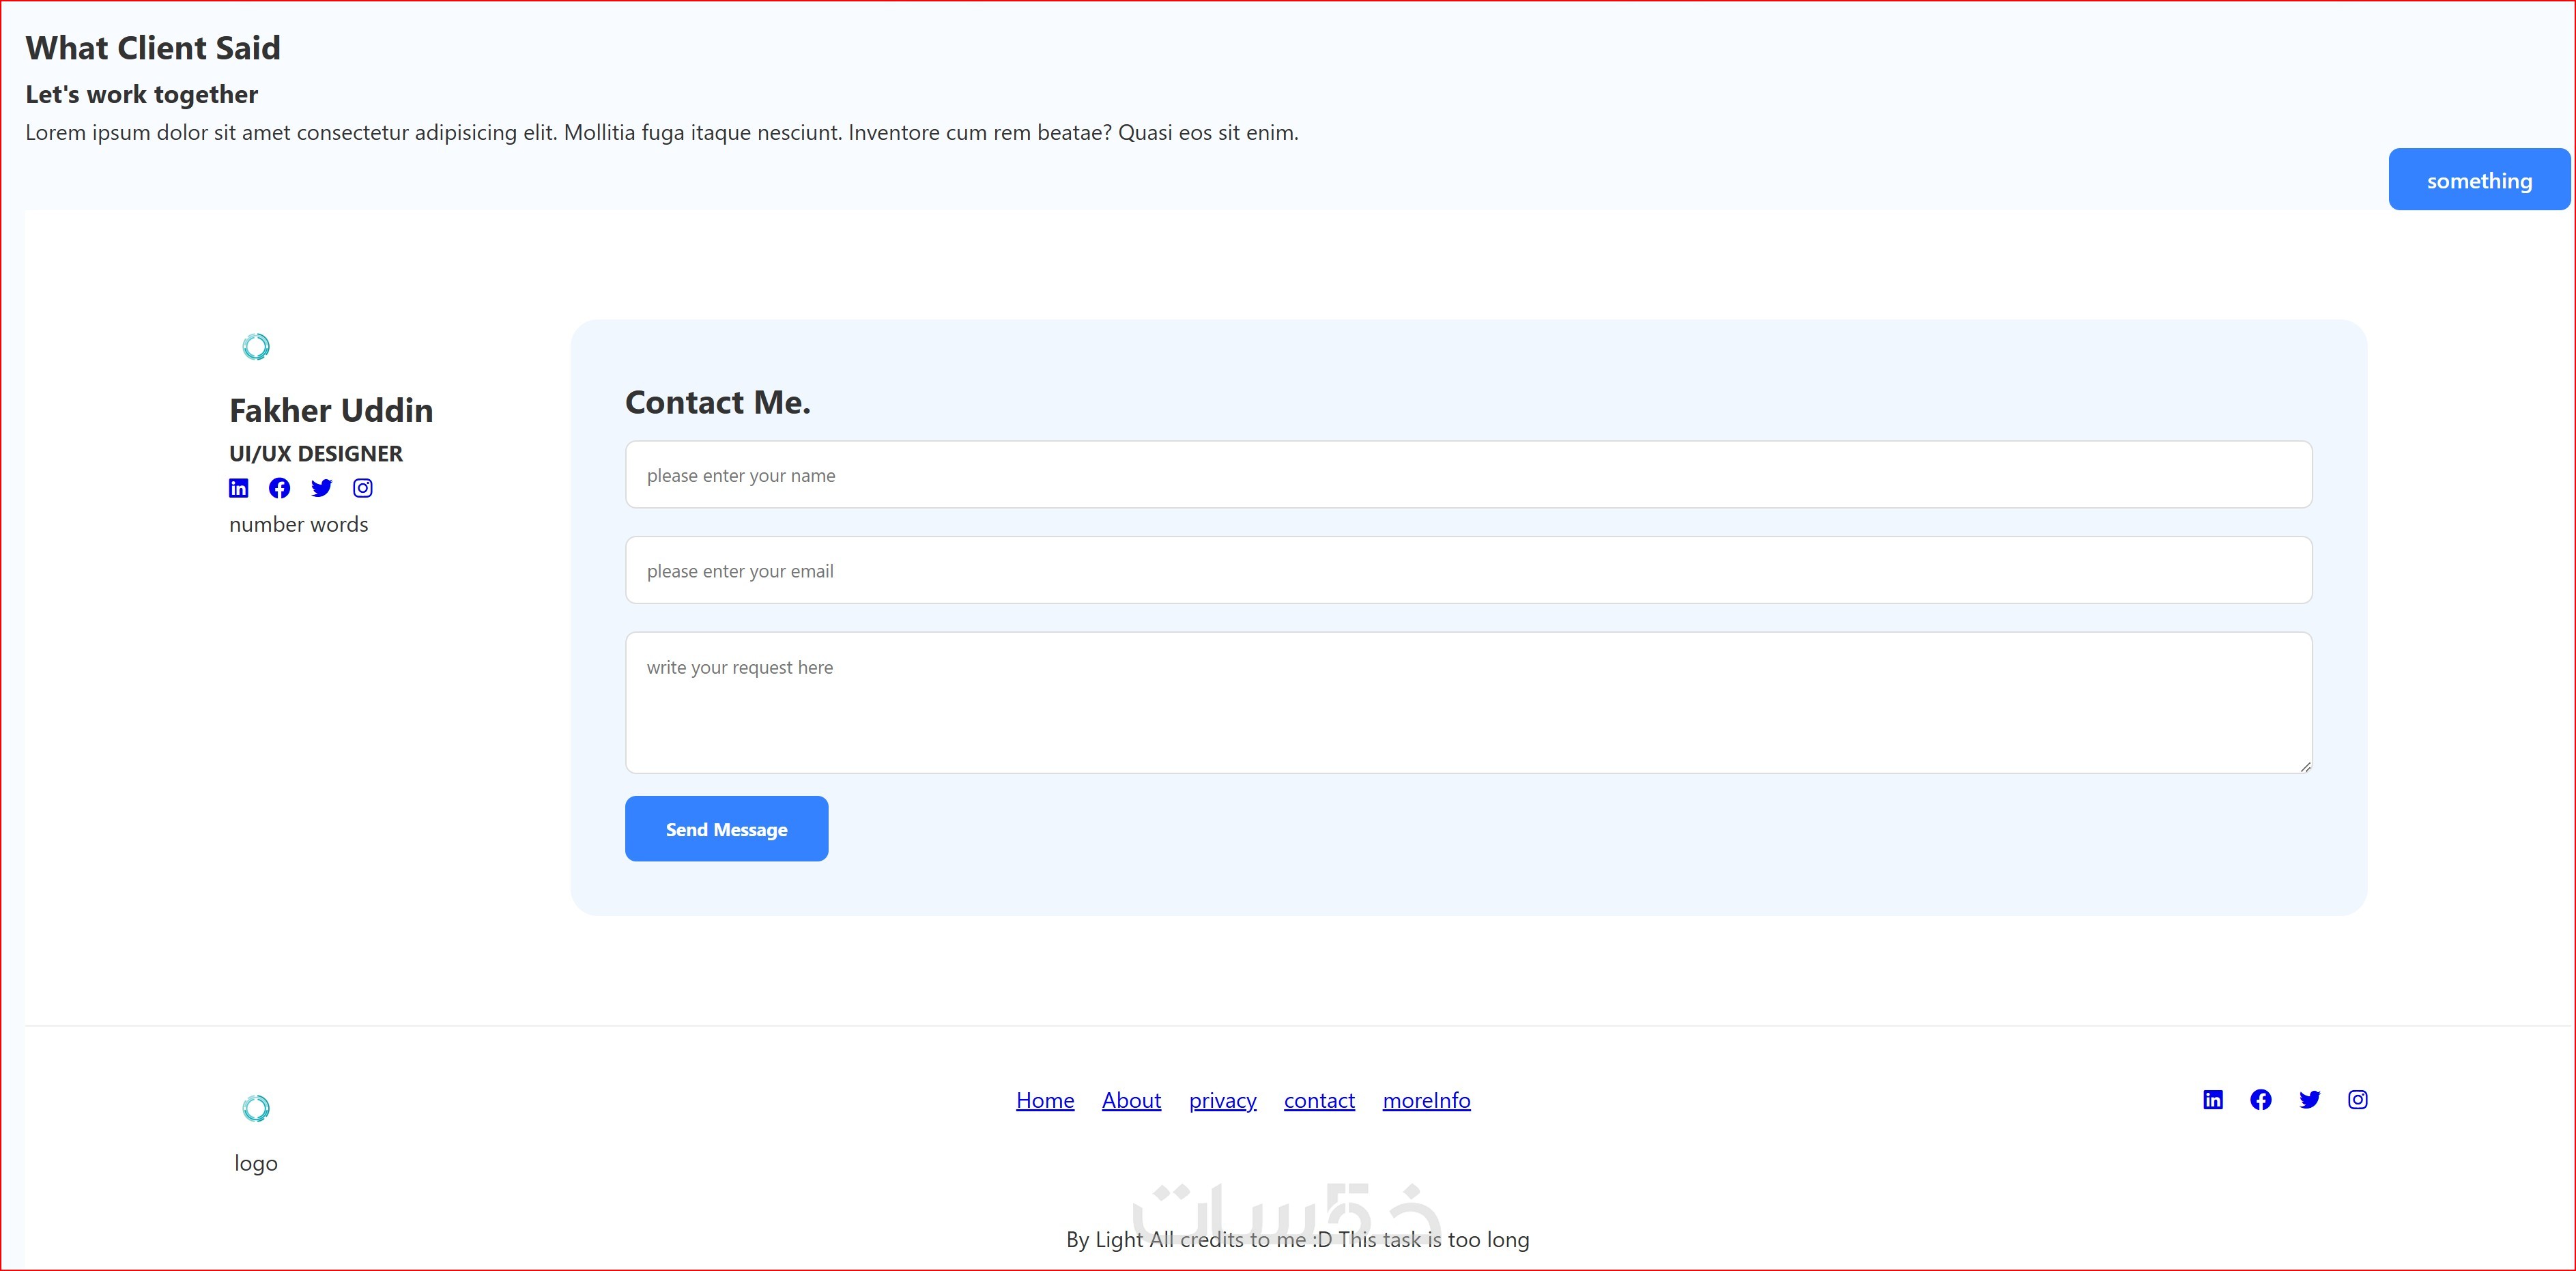Open the Facebook icon under UI/UX DESIGNER

click(x=280, y=488)
